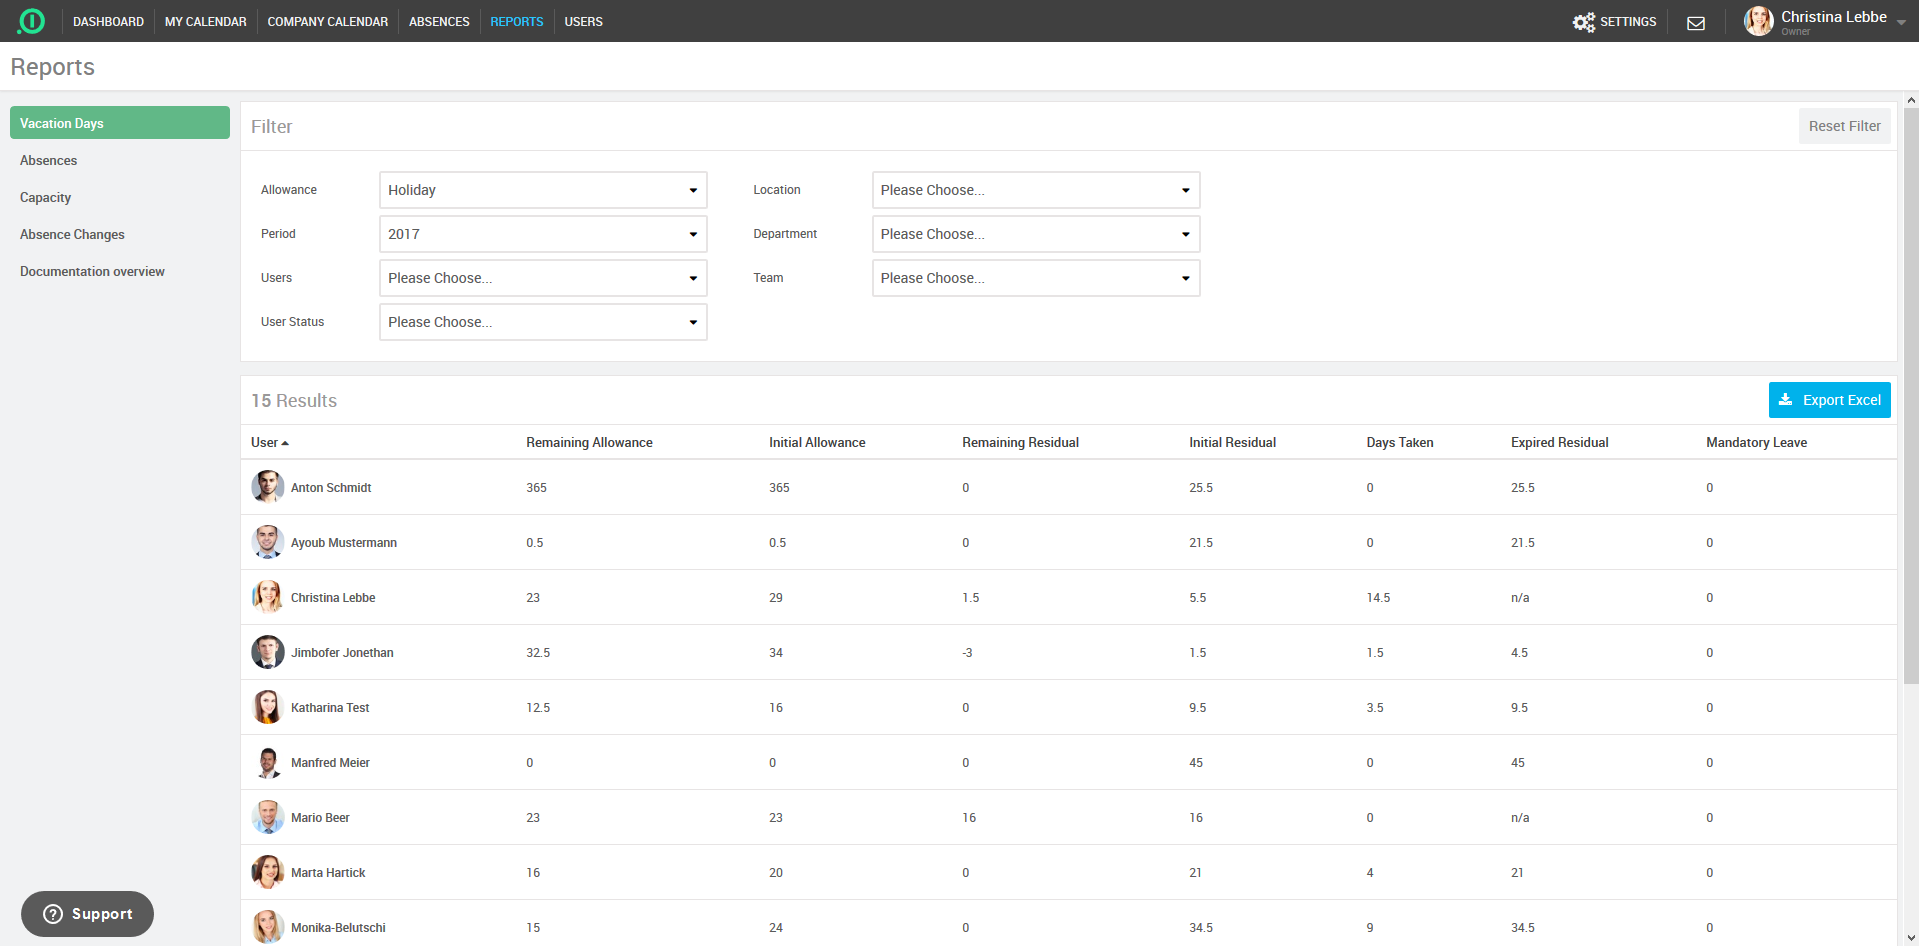Open the Absences report in sidebar

48,161
